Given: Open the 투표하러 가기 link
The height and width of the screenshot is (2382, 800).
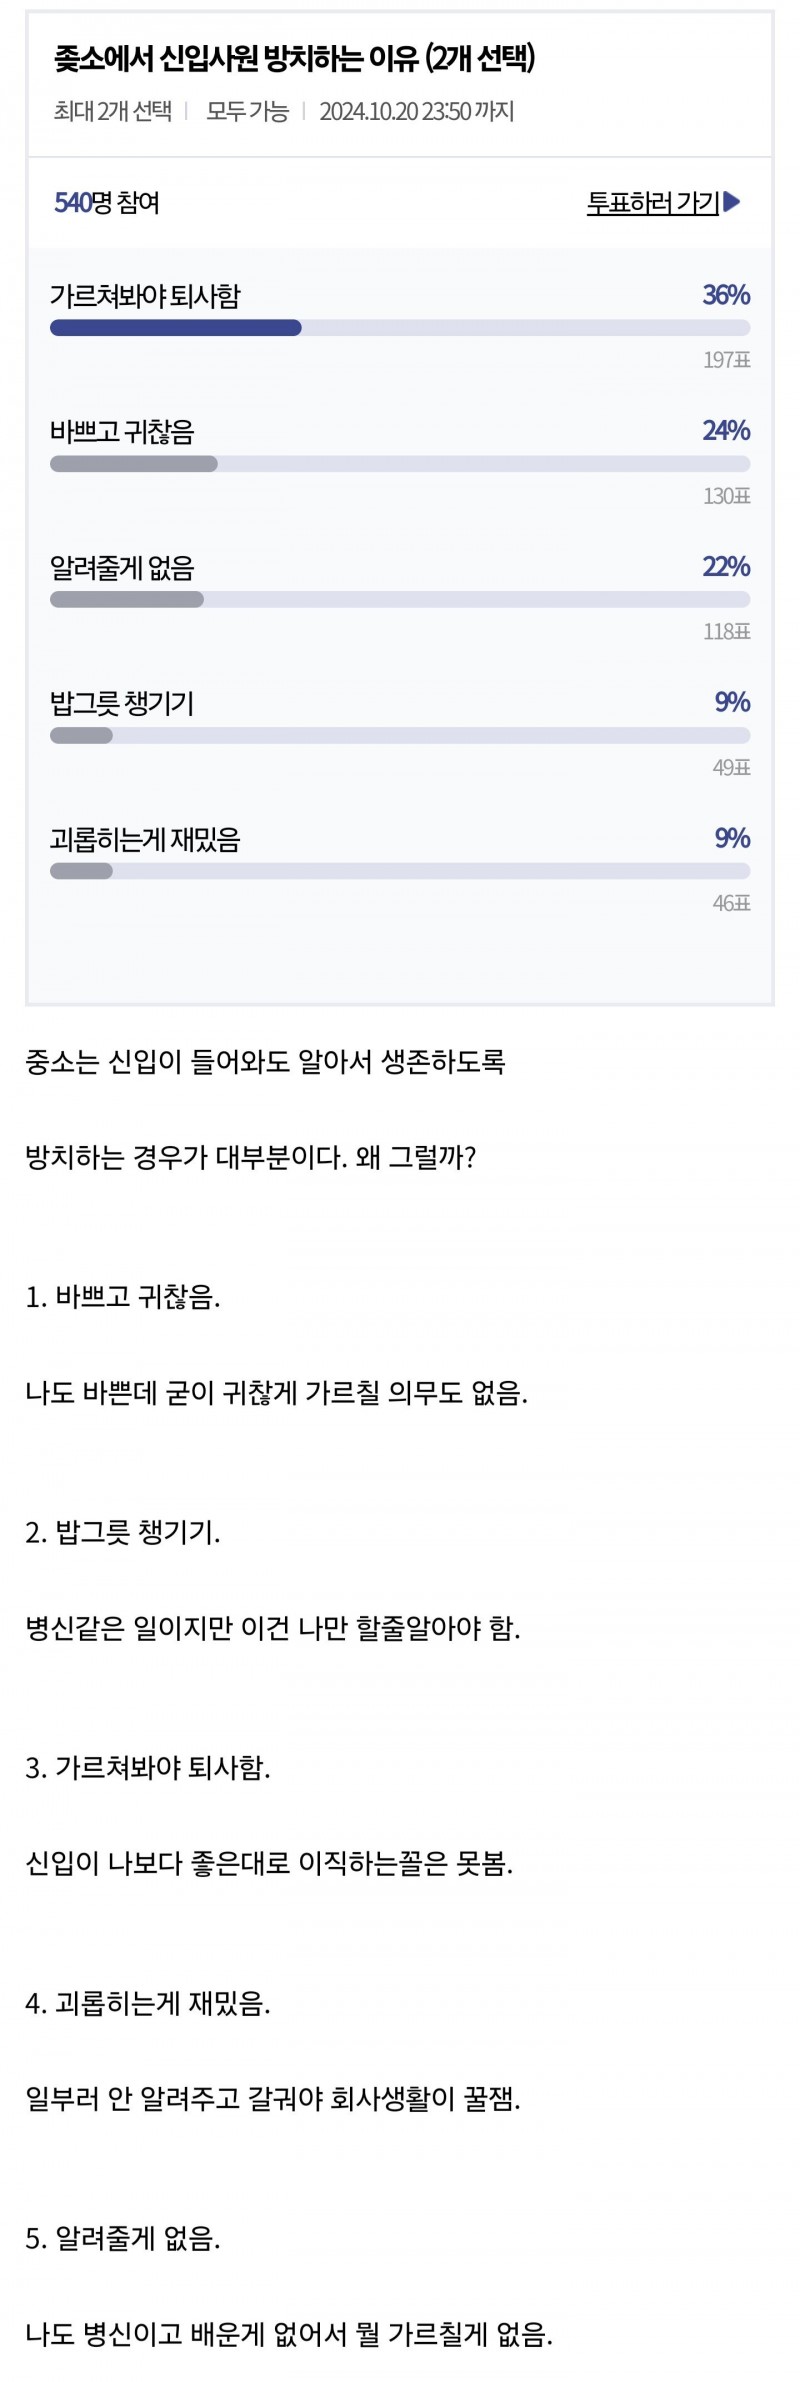Looking at the screenshot, I should pyautogui.click(x=652, y=203).
